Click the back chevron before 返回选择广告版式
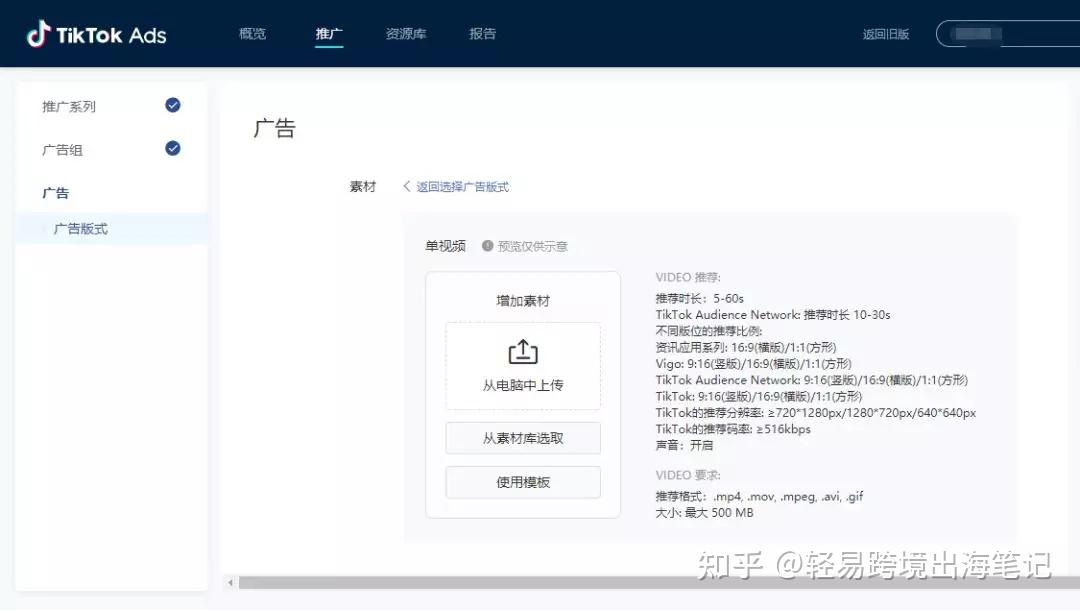The height and width of the screenshot is (610, 1080). [406, 187]
